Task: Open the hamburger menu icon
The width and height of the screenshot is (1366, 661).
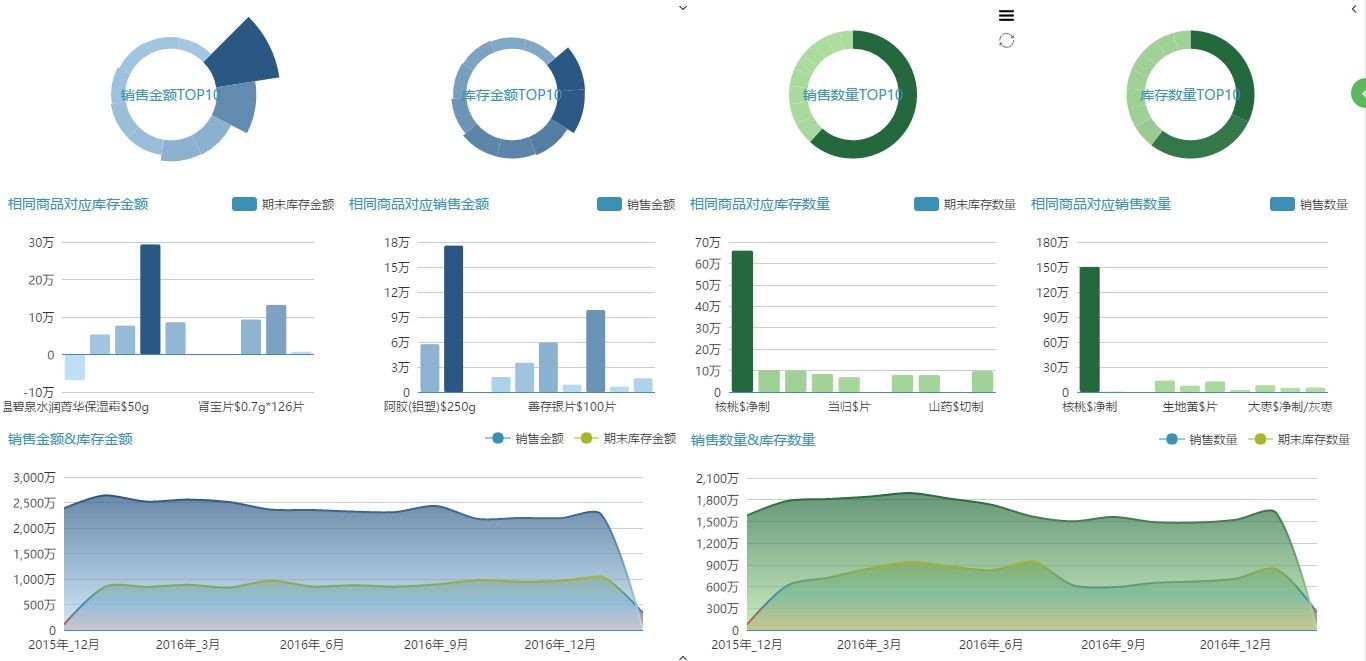Action: (x=1006, y=15)
